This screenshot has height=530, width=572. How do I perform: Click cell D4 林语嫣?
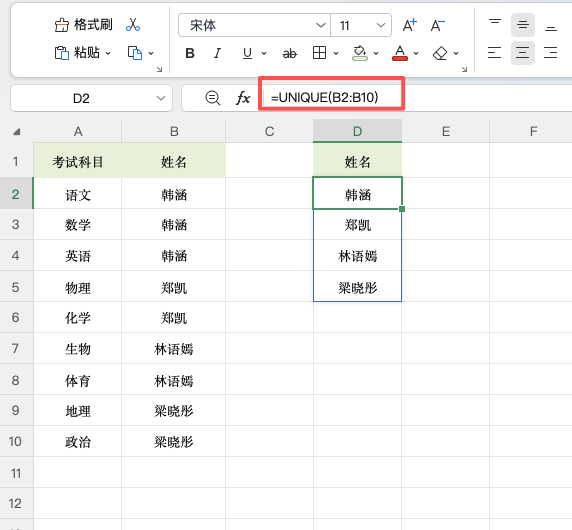[x=358, y=256]
